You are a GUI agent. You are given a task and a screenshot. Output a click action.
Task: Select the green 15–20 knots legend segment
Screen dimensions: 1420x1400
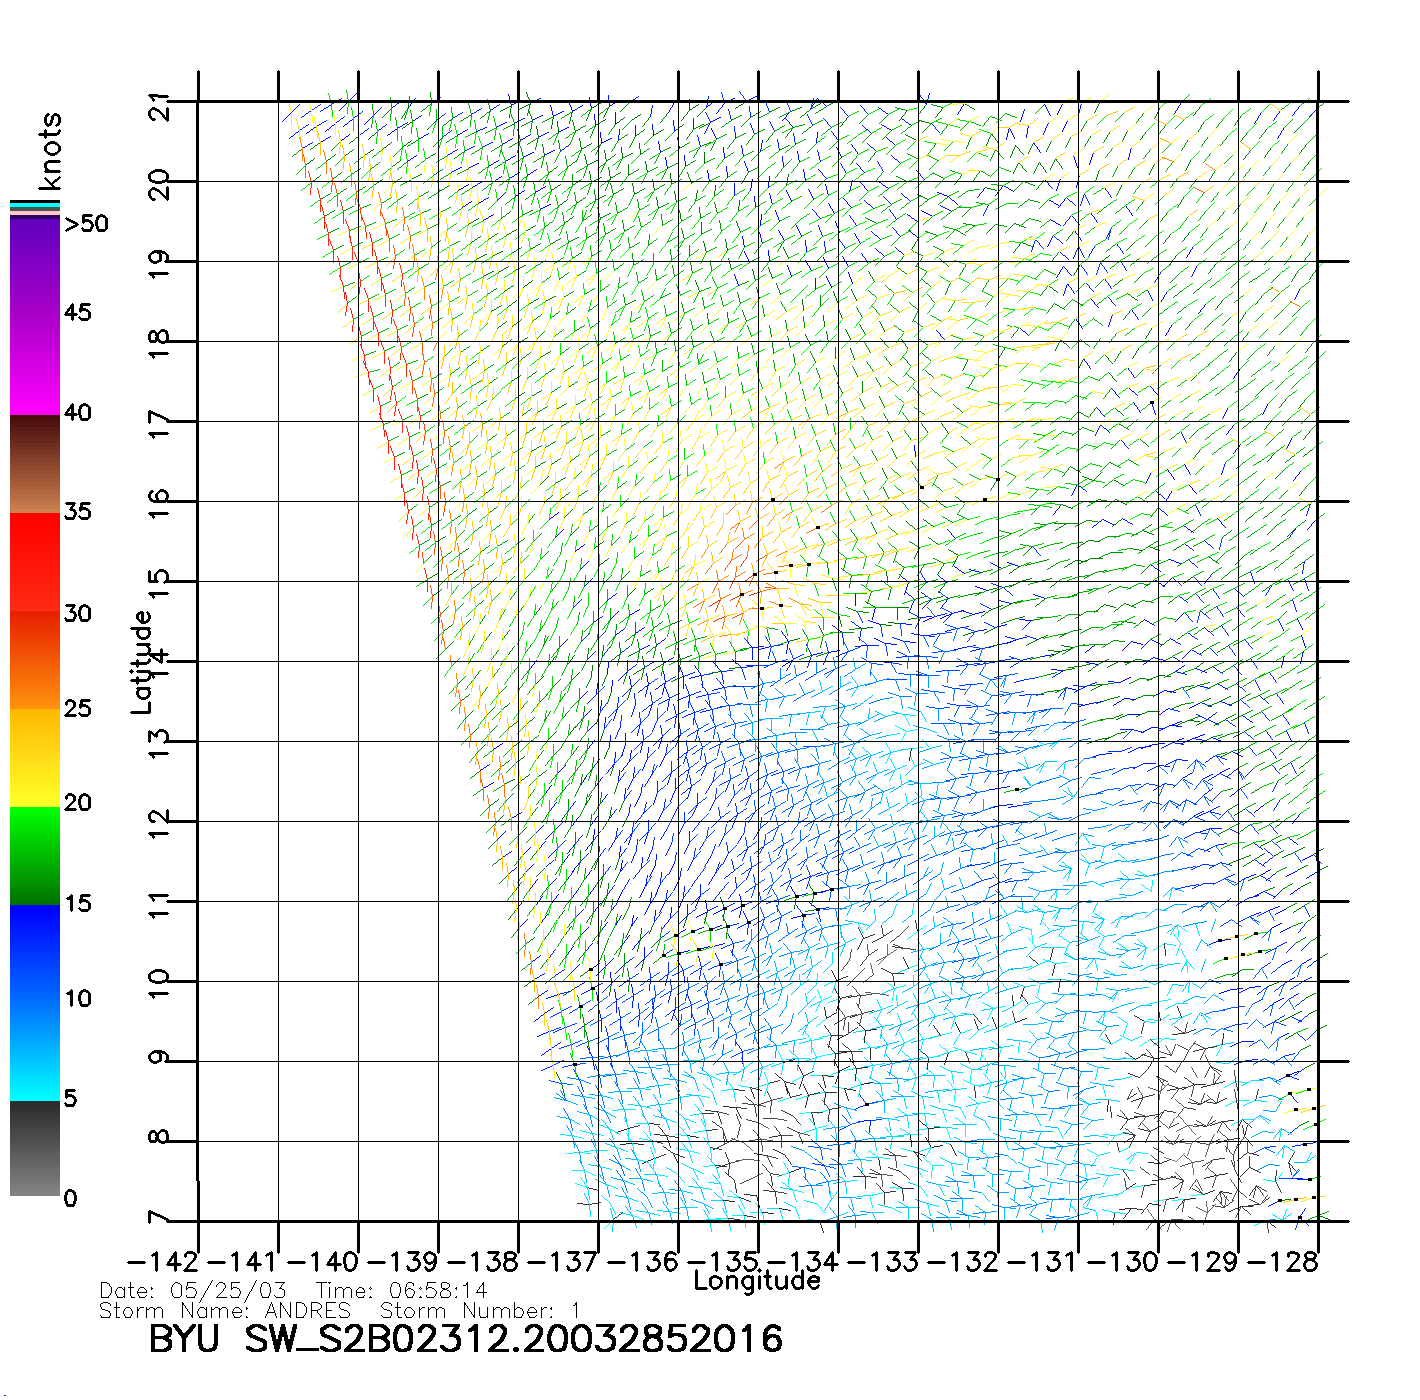click(35, 855)
